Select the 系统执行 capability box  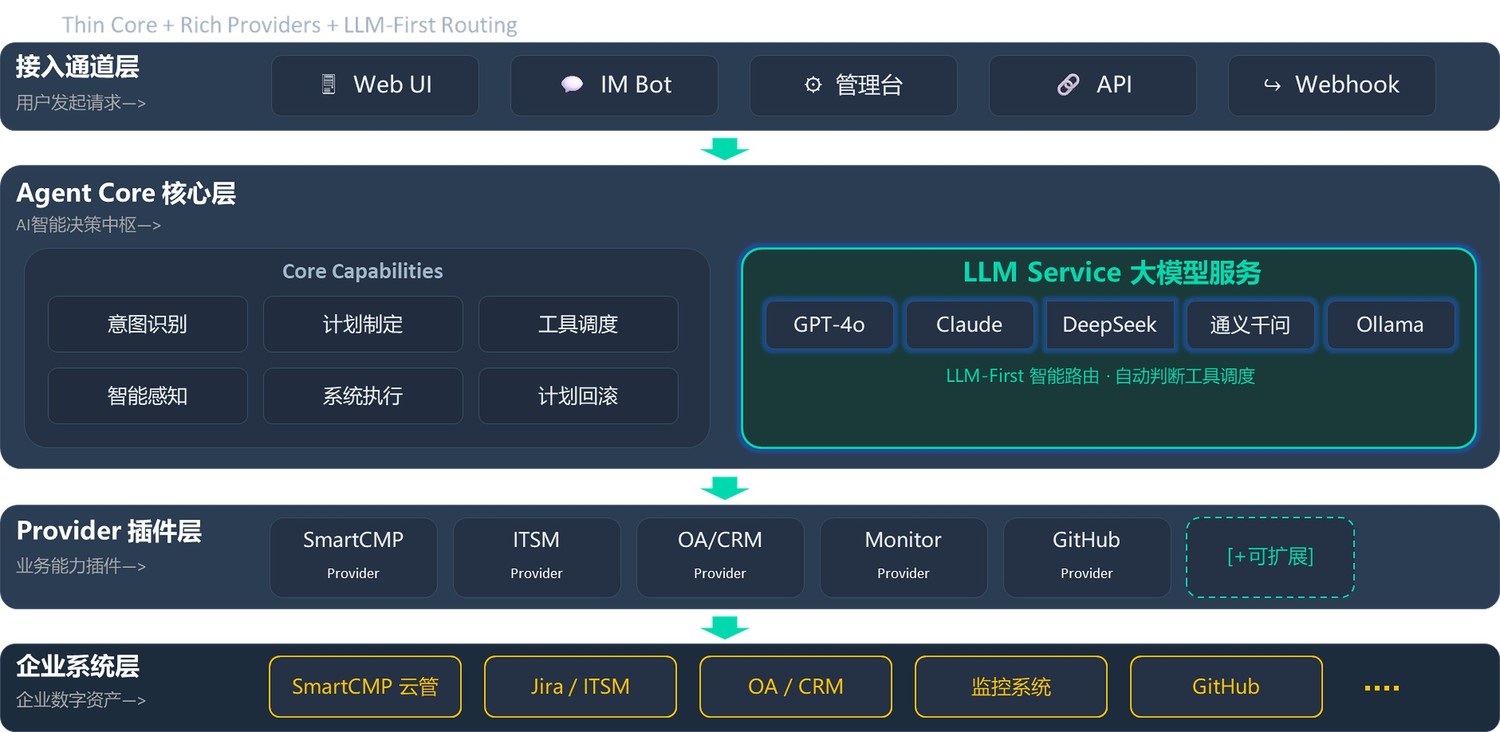363,396
